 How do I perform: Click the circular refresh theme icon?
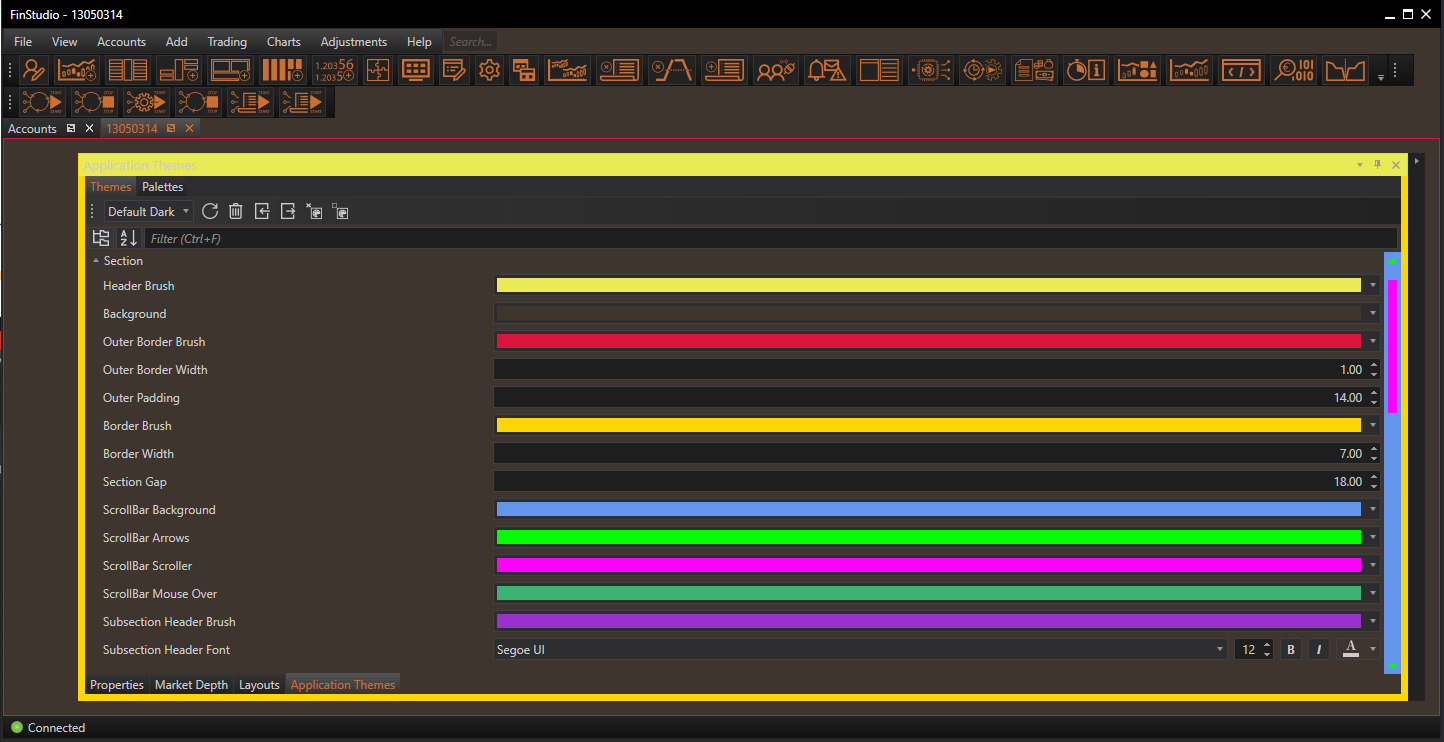(x=210, y=211)
